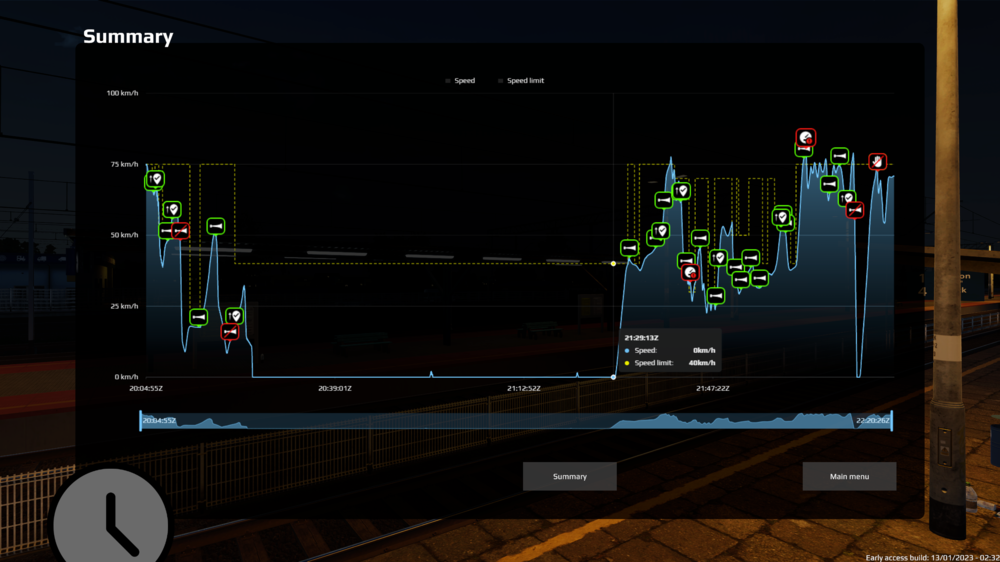Click the green checkpoint stacked before the 75 km/h climb
This screenshot has width=1000, height=562.
(781, 217)
